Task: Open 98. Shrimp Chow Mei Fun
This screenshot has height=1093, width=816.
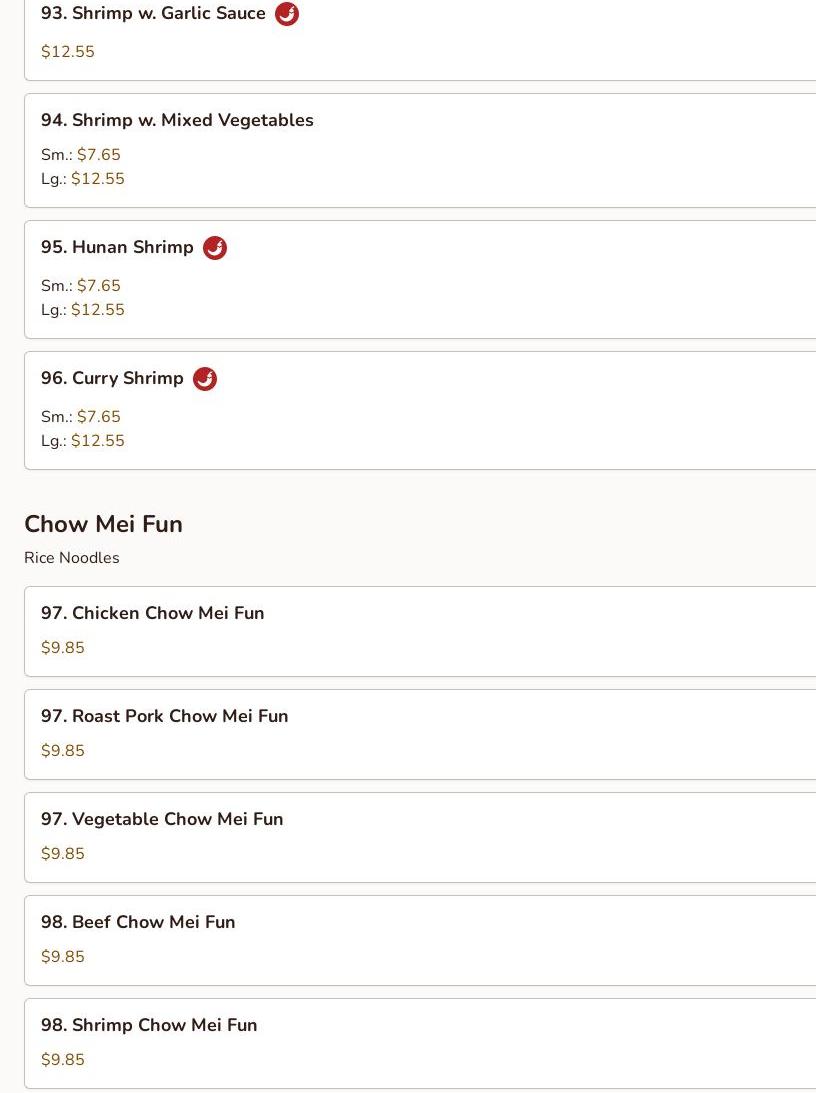Action: tap(149, 1025)
